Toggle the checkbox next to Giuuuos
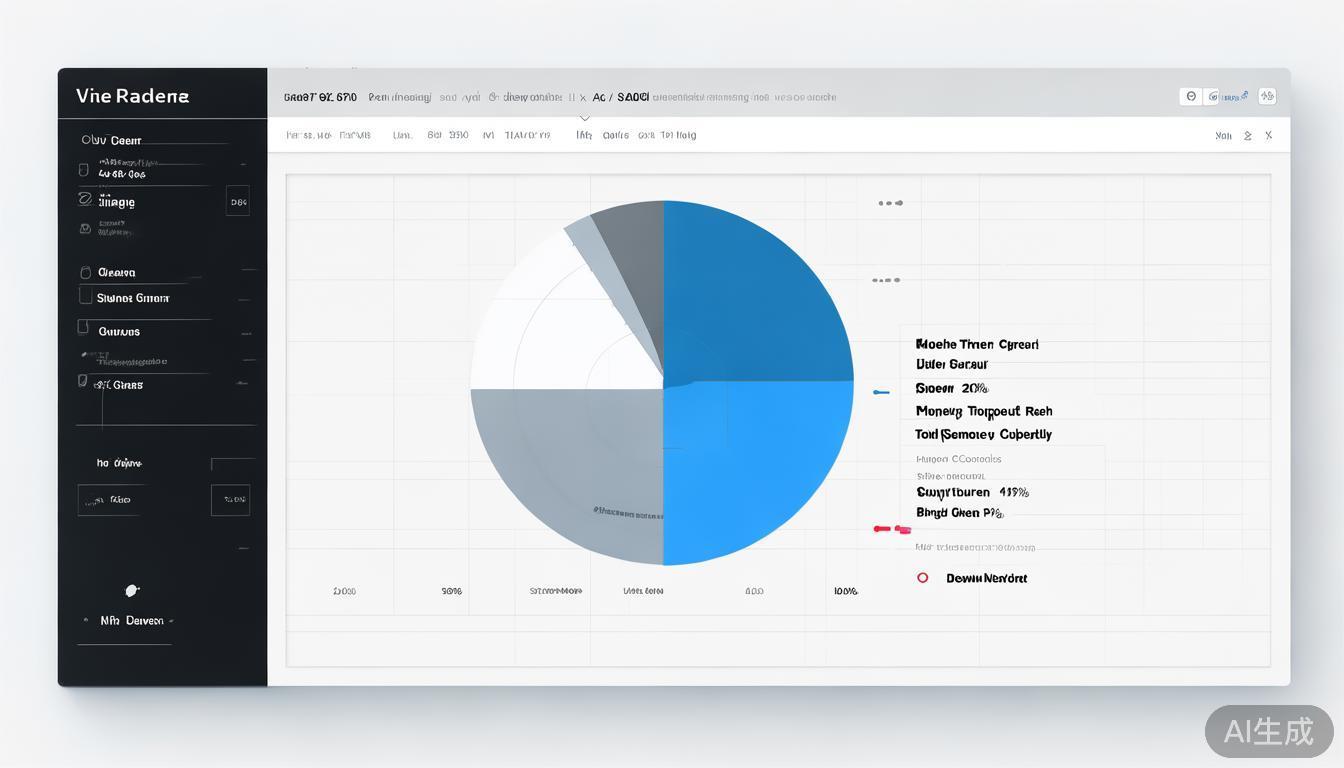The height and width of the screenshot is (768, 1344). coord(84,328)
